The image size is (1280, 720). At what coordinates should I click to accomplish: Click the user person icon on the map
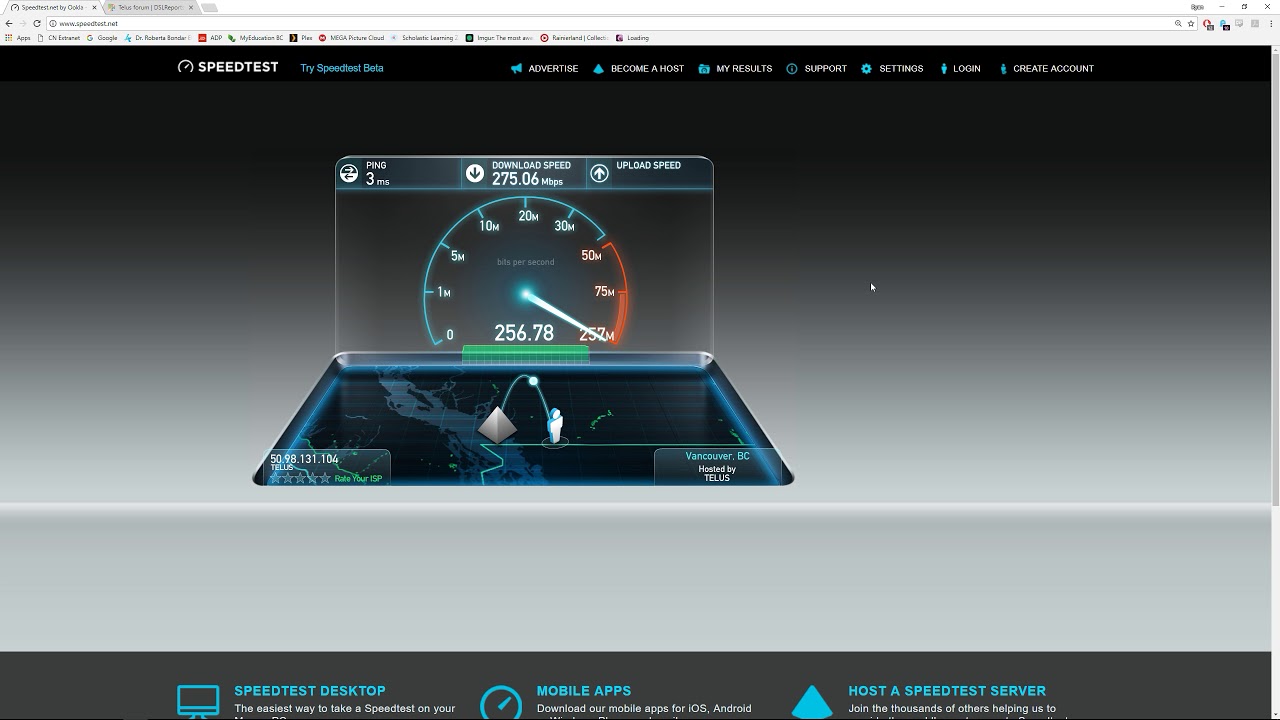(x=555, y=426)
